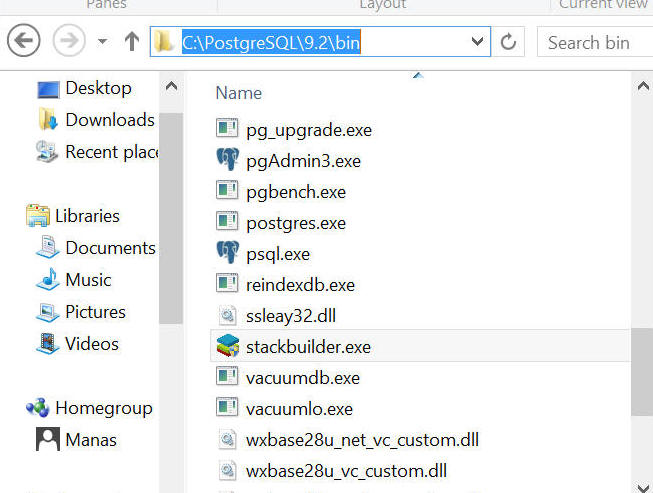Open Recent places in navigation pane
The height and width of the screenshot is (493, 653).
[x=112, y=152]
